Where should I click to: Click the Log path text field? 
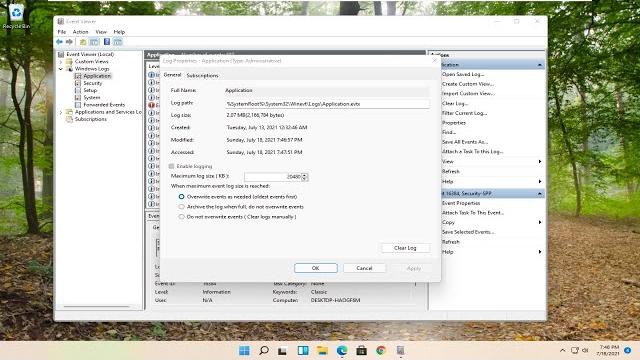pyautogui.click(x=327, y=104)
